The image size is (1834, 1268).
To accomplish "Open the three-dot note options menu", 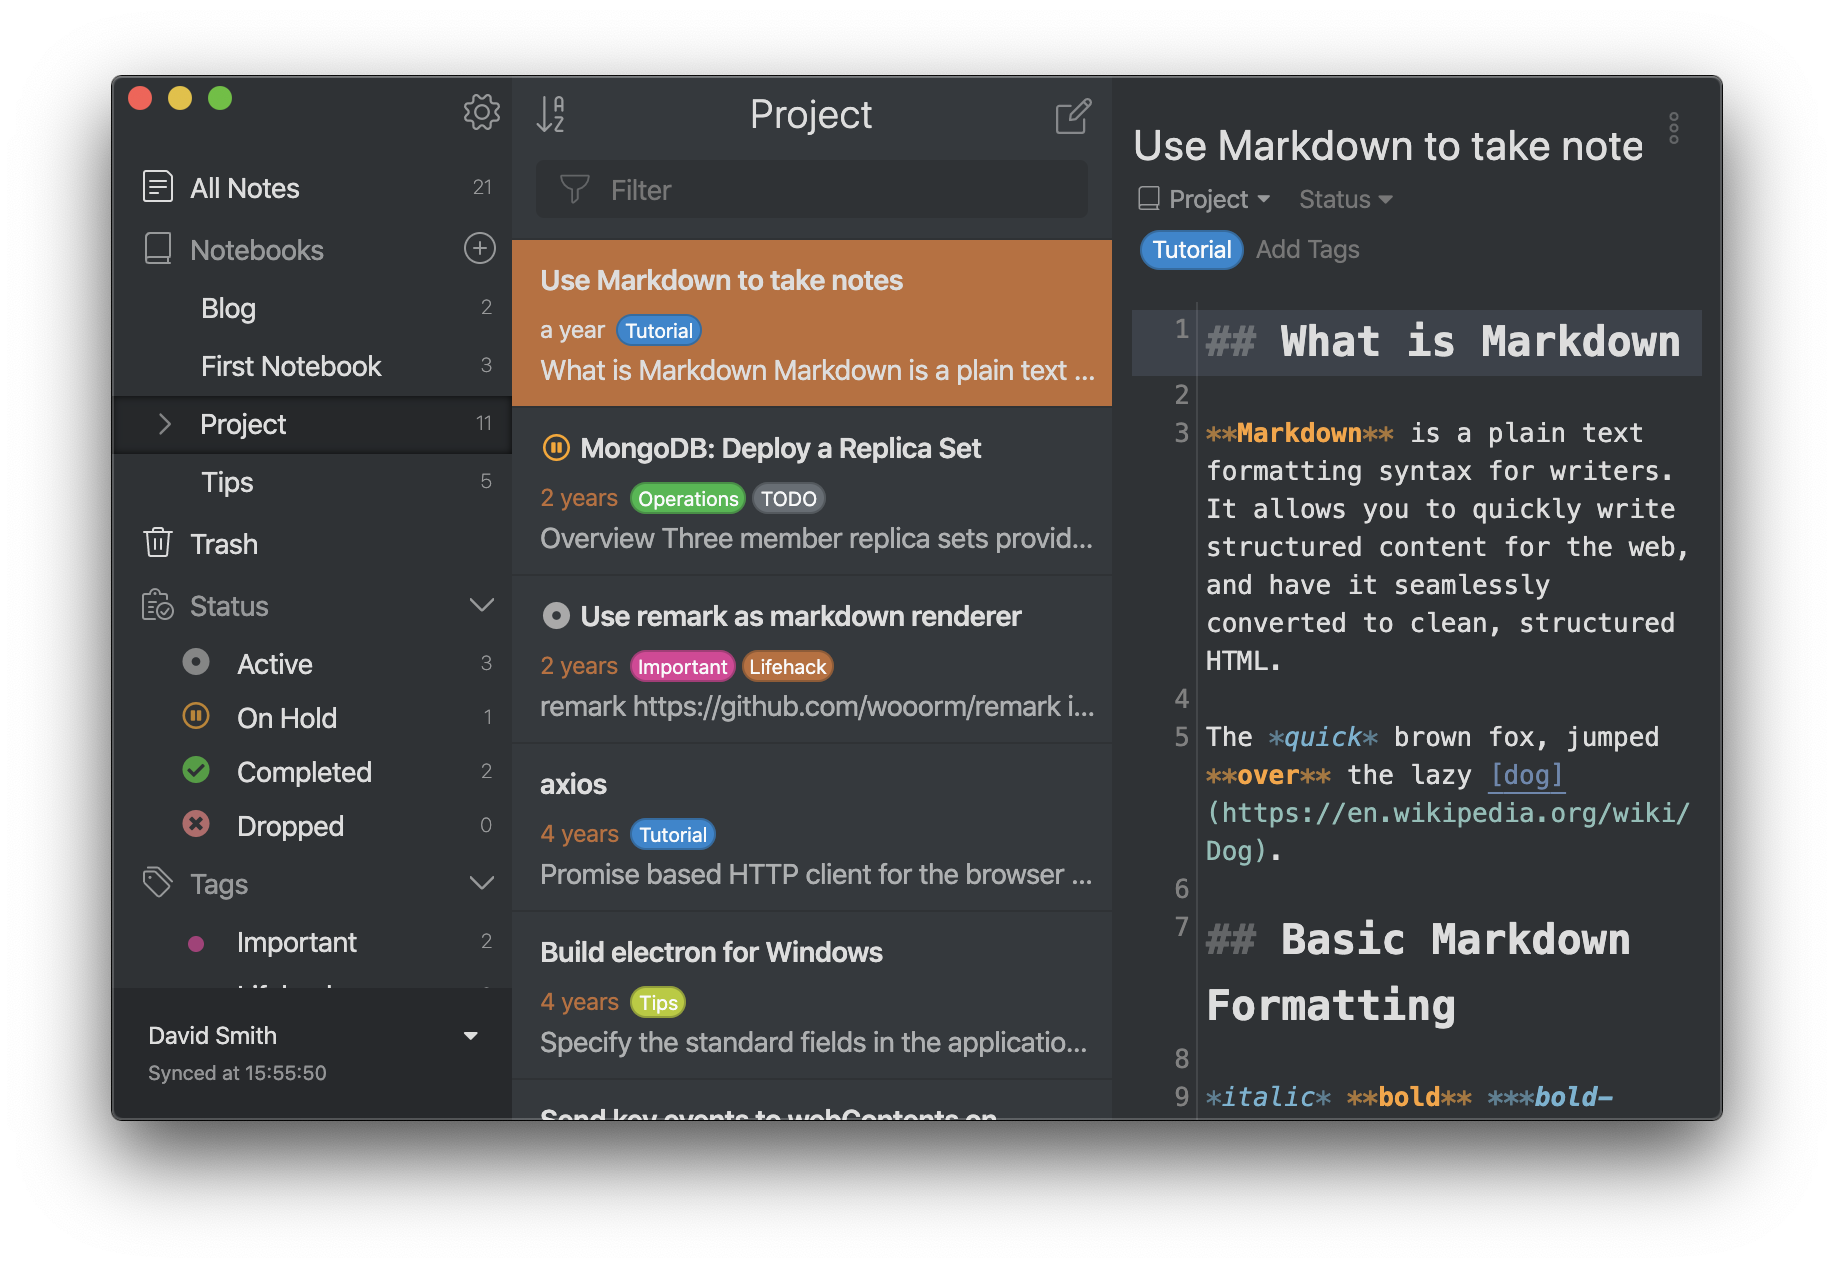I will 1673,128.
